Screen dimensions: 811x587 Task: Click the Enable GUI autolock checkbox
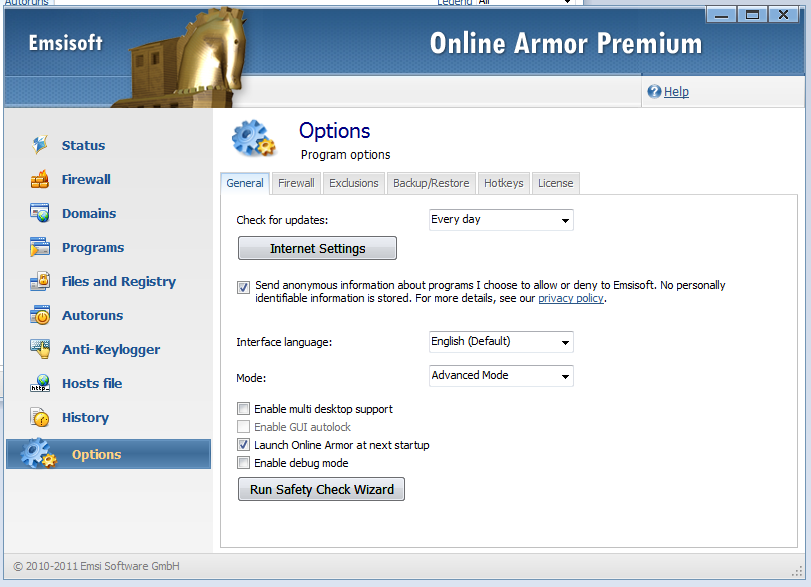[244, 427]
